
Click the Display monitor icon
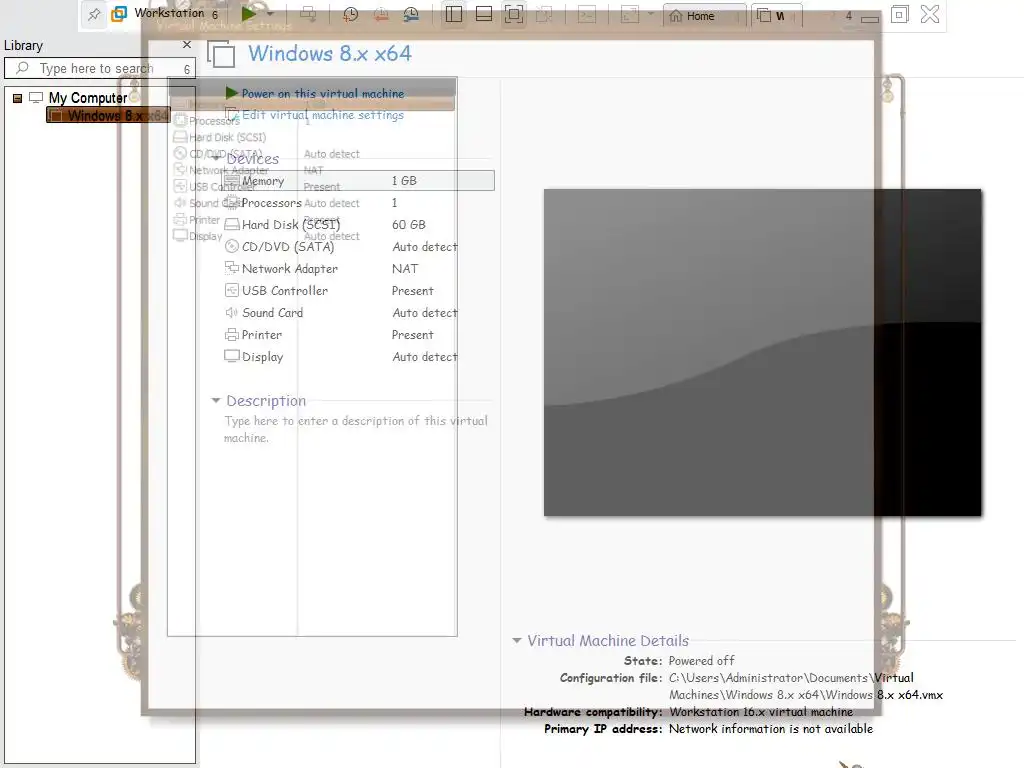(232, 357)
